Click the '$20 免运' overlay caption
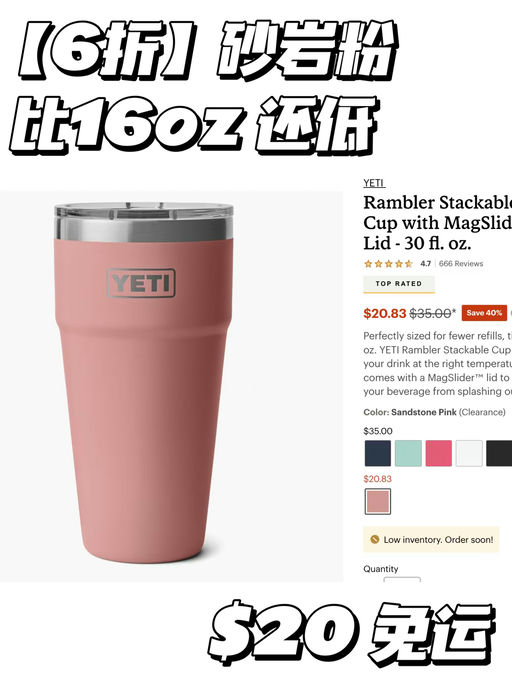The width and height of the screenshot is (512, 682). [x=352, y=633]
